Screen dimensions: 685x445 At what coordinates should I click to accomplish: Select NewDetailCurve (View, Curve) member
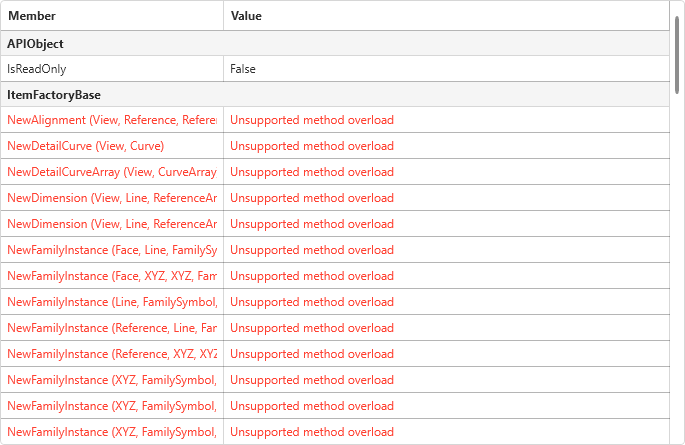pos(85,146)
